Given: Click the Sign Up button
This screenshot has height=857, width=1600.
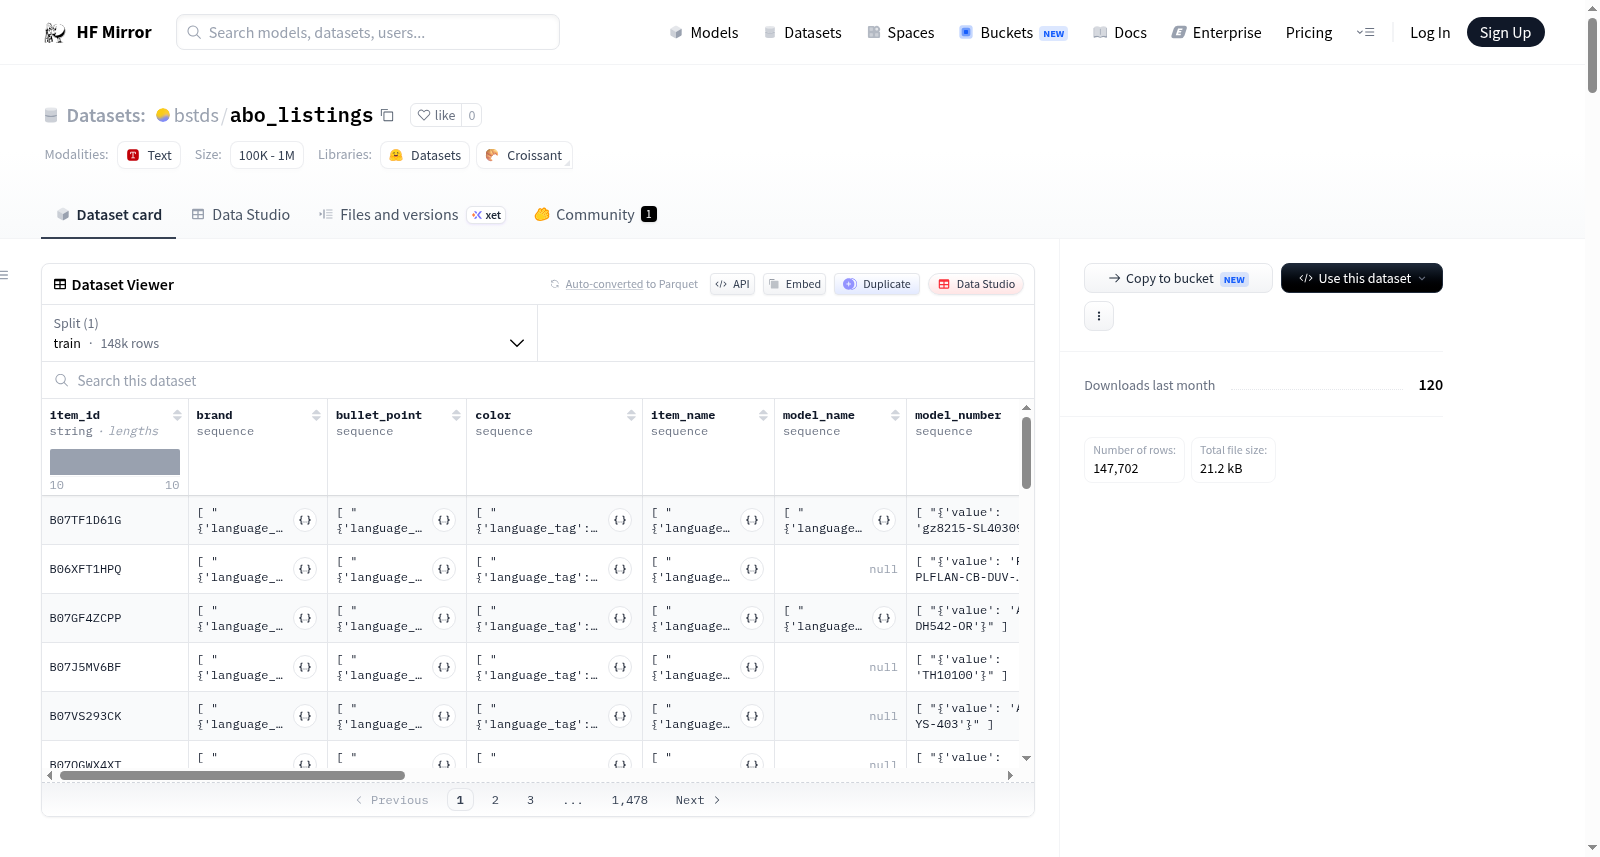Looking at the screenshot, I should point(1505,32).
